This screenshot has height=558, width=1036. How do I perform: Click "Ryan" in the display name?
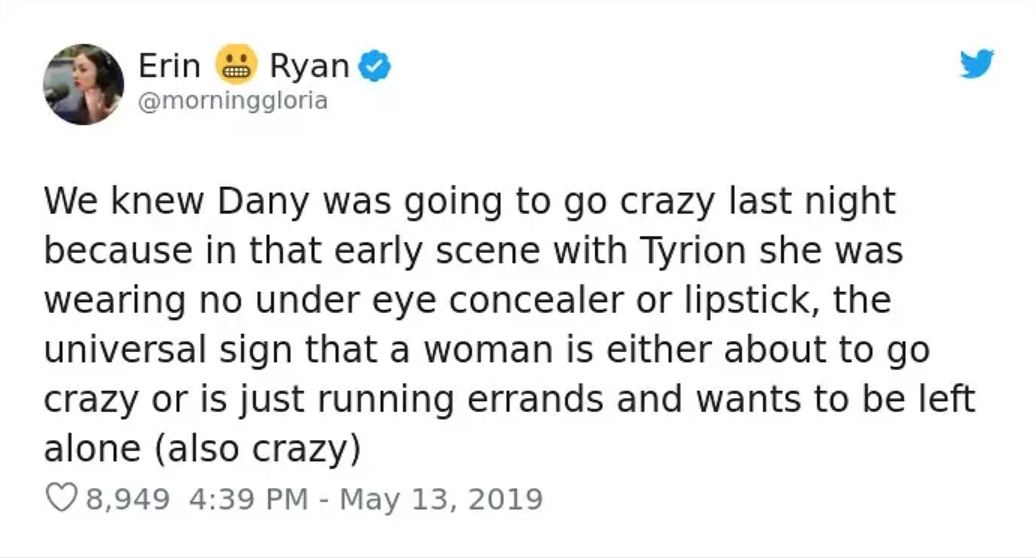(x=308, y=67)
